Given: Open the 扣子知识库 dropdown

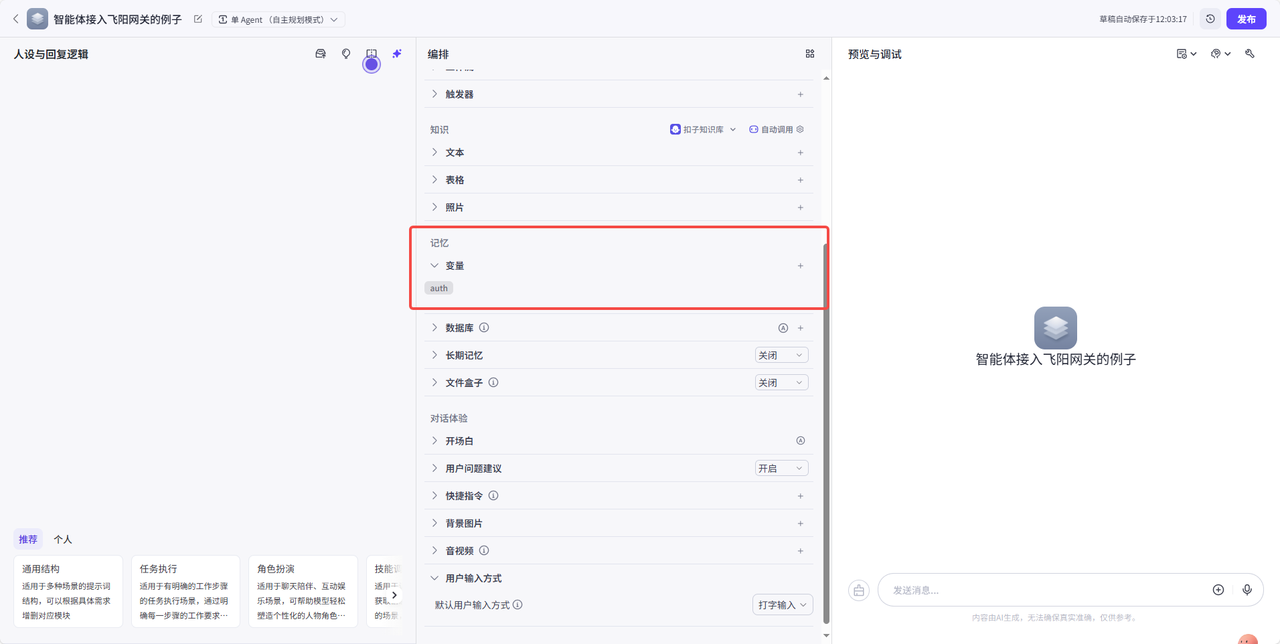Looking at the screenshot, I should click(702, 128).
